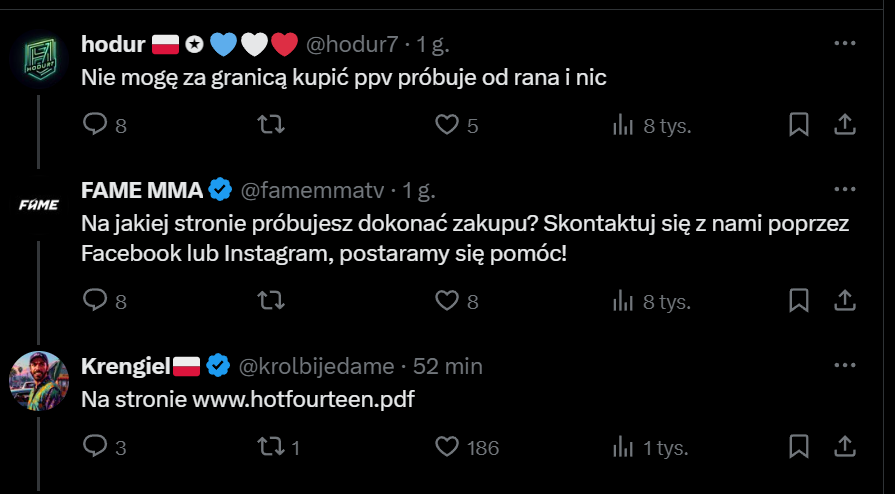895x494 pixels.
Task: Share hodur's tweet
Action: [x=844, y=124]
